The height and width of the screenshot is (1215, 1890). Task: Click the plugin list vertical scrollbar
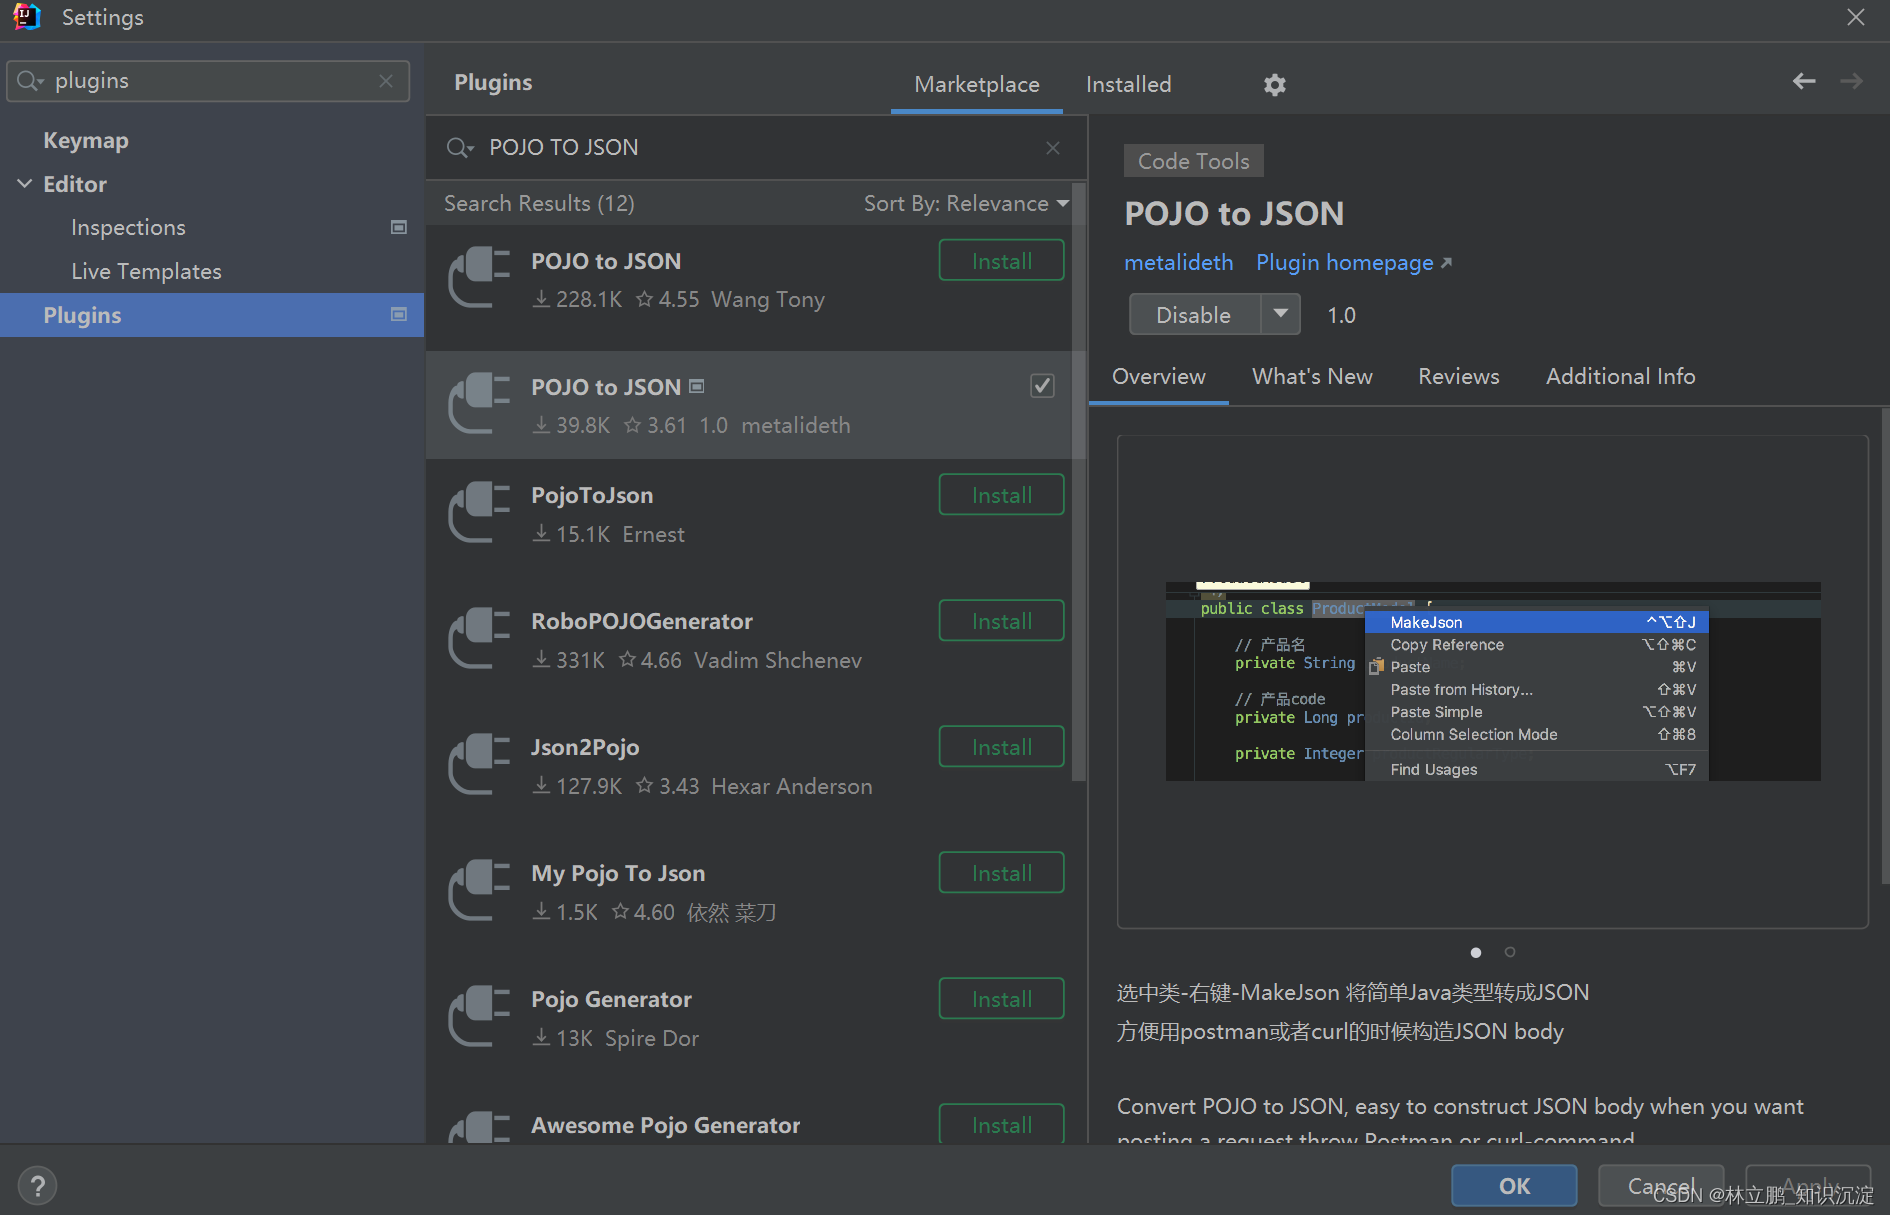1079,480
